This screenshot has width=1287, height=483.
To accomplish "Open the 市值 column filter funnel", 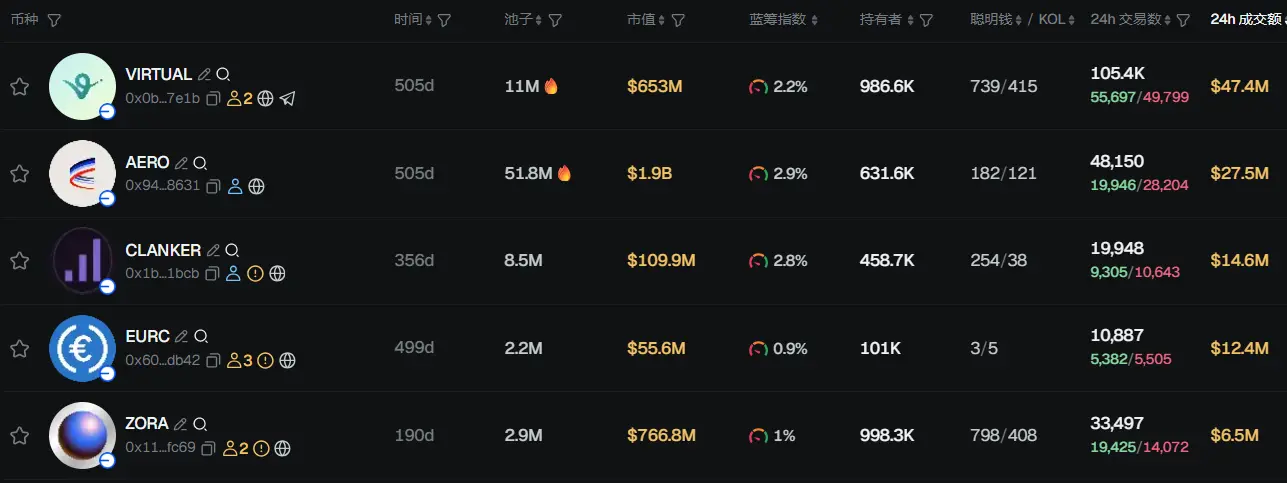I will pos(678,20).
